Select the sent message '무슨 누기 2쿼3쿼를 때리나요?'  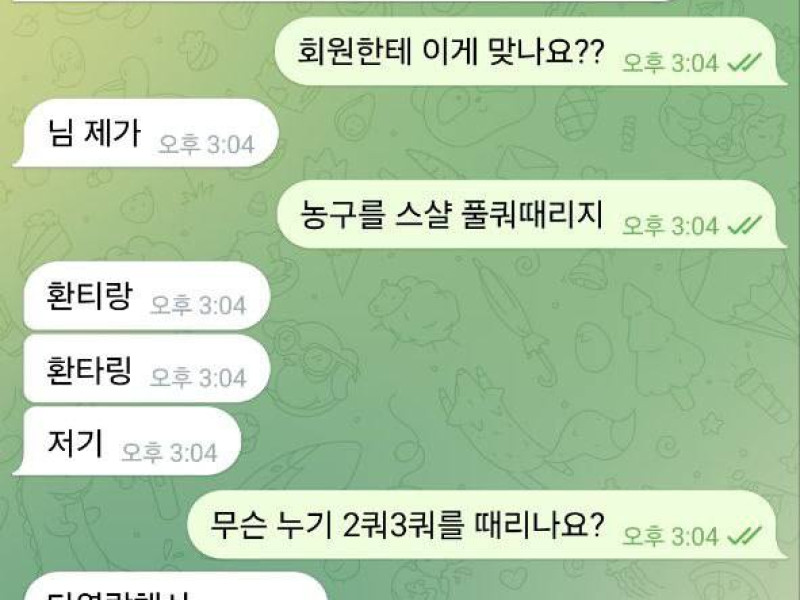(487, 524)
